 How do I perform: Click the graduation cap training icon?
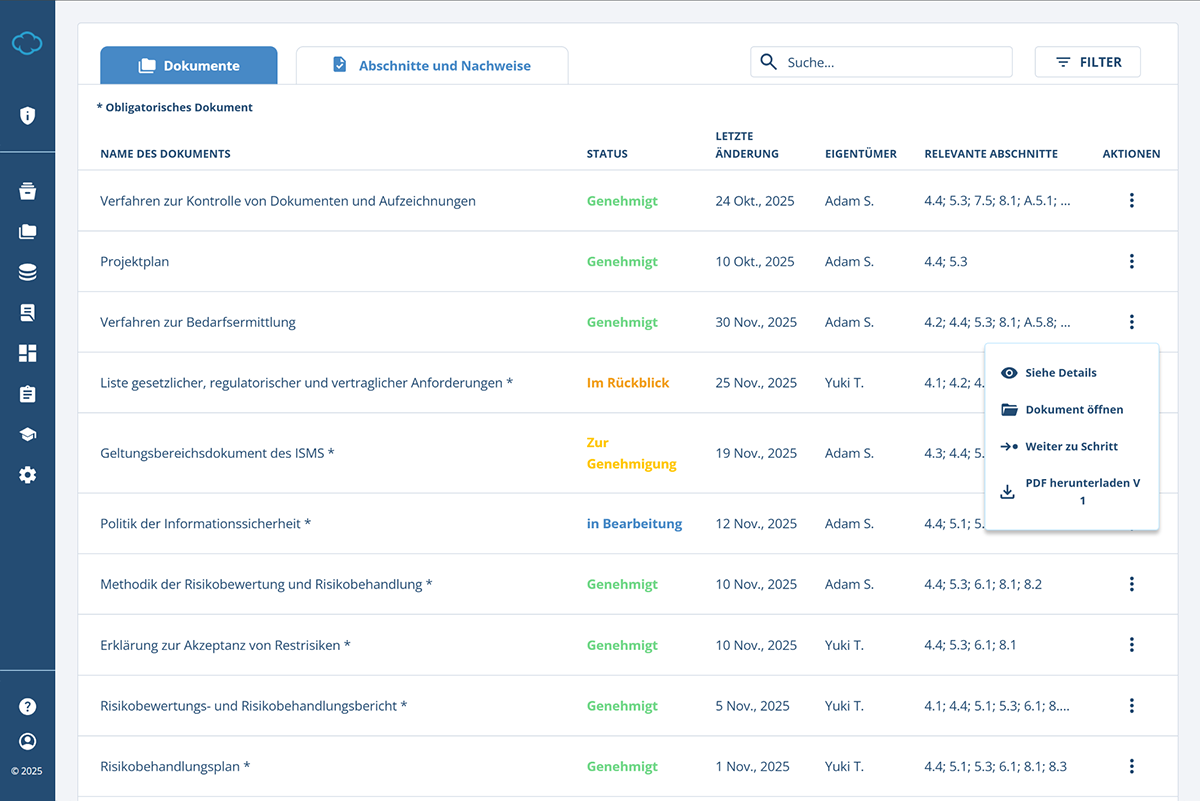(27, 434)
